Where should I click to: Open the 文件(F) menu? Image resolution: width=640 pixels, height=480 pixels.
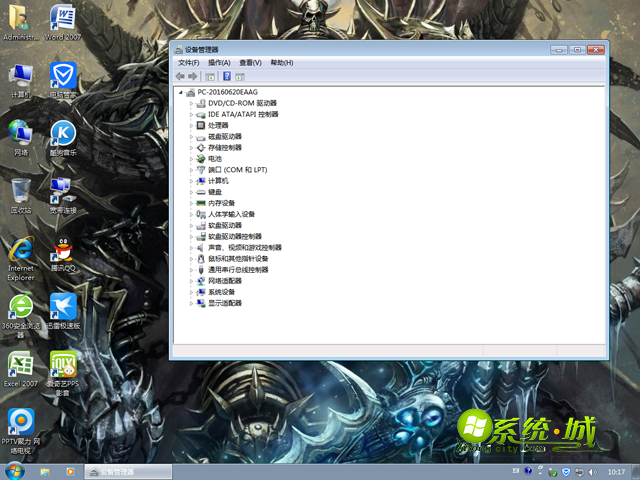click(x=189, y=63)
